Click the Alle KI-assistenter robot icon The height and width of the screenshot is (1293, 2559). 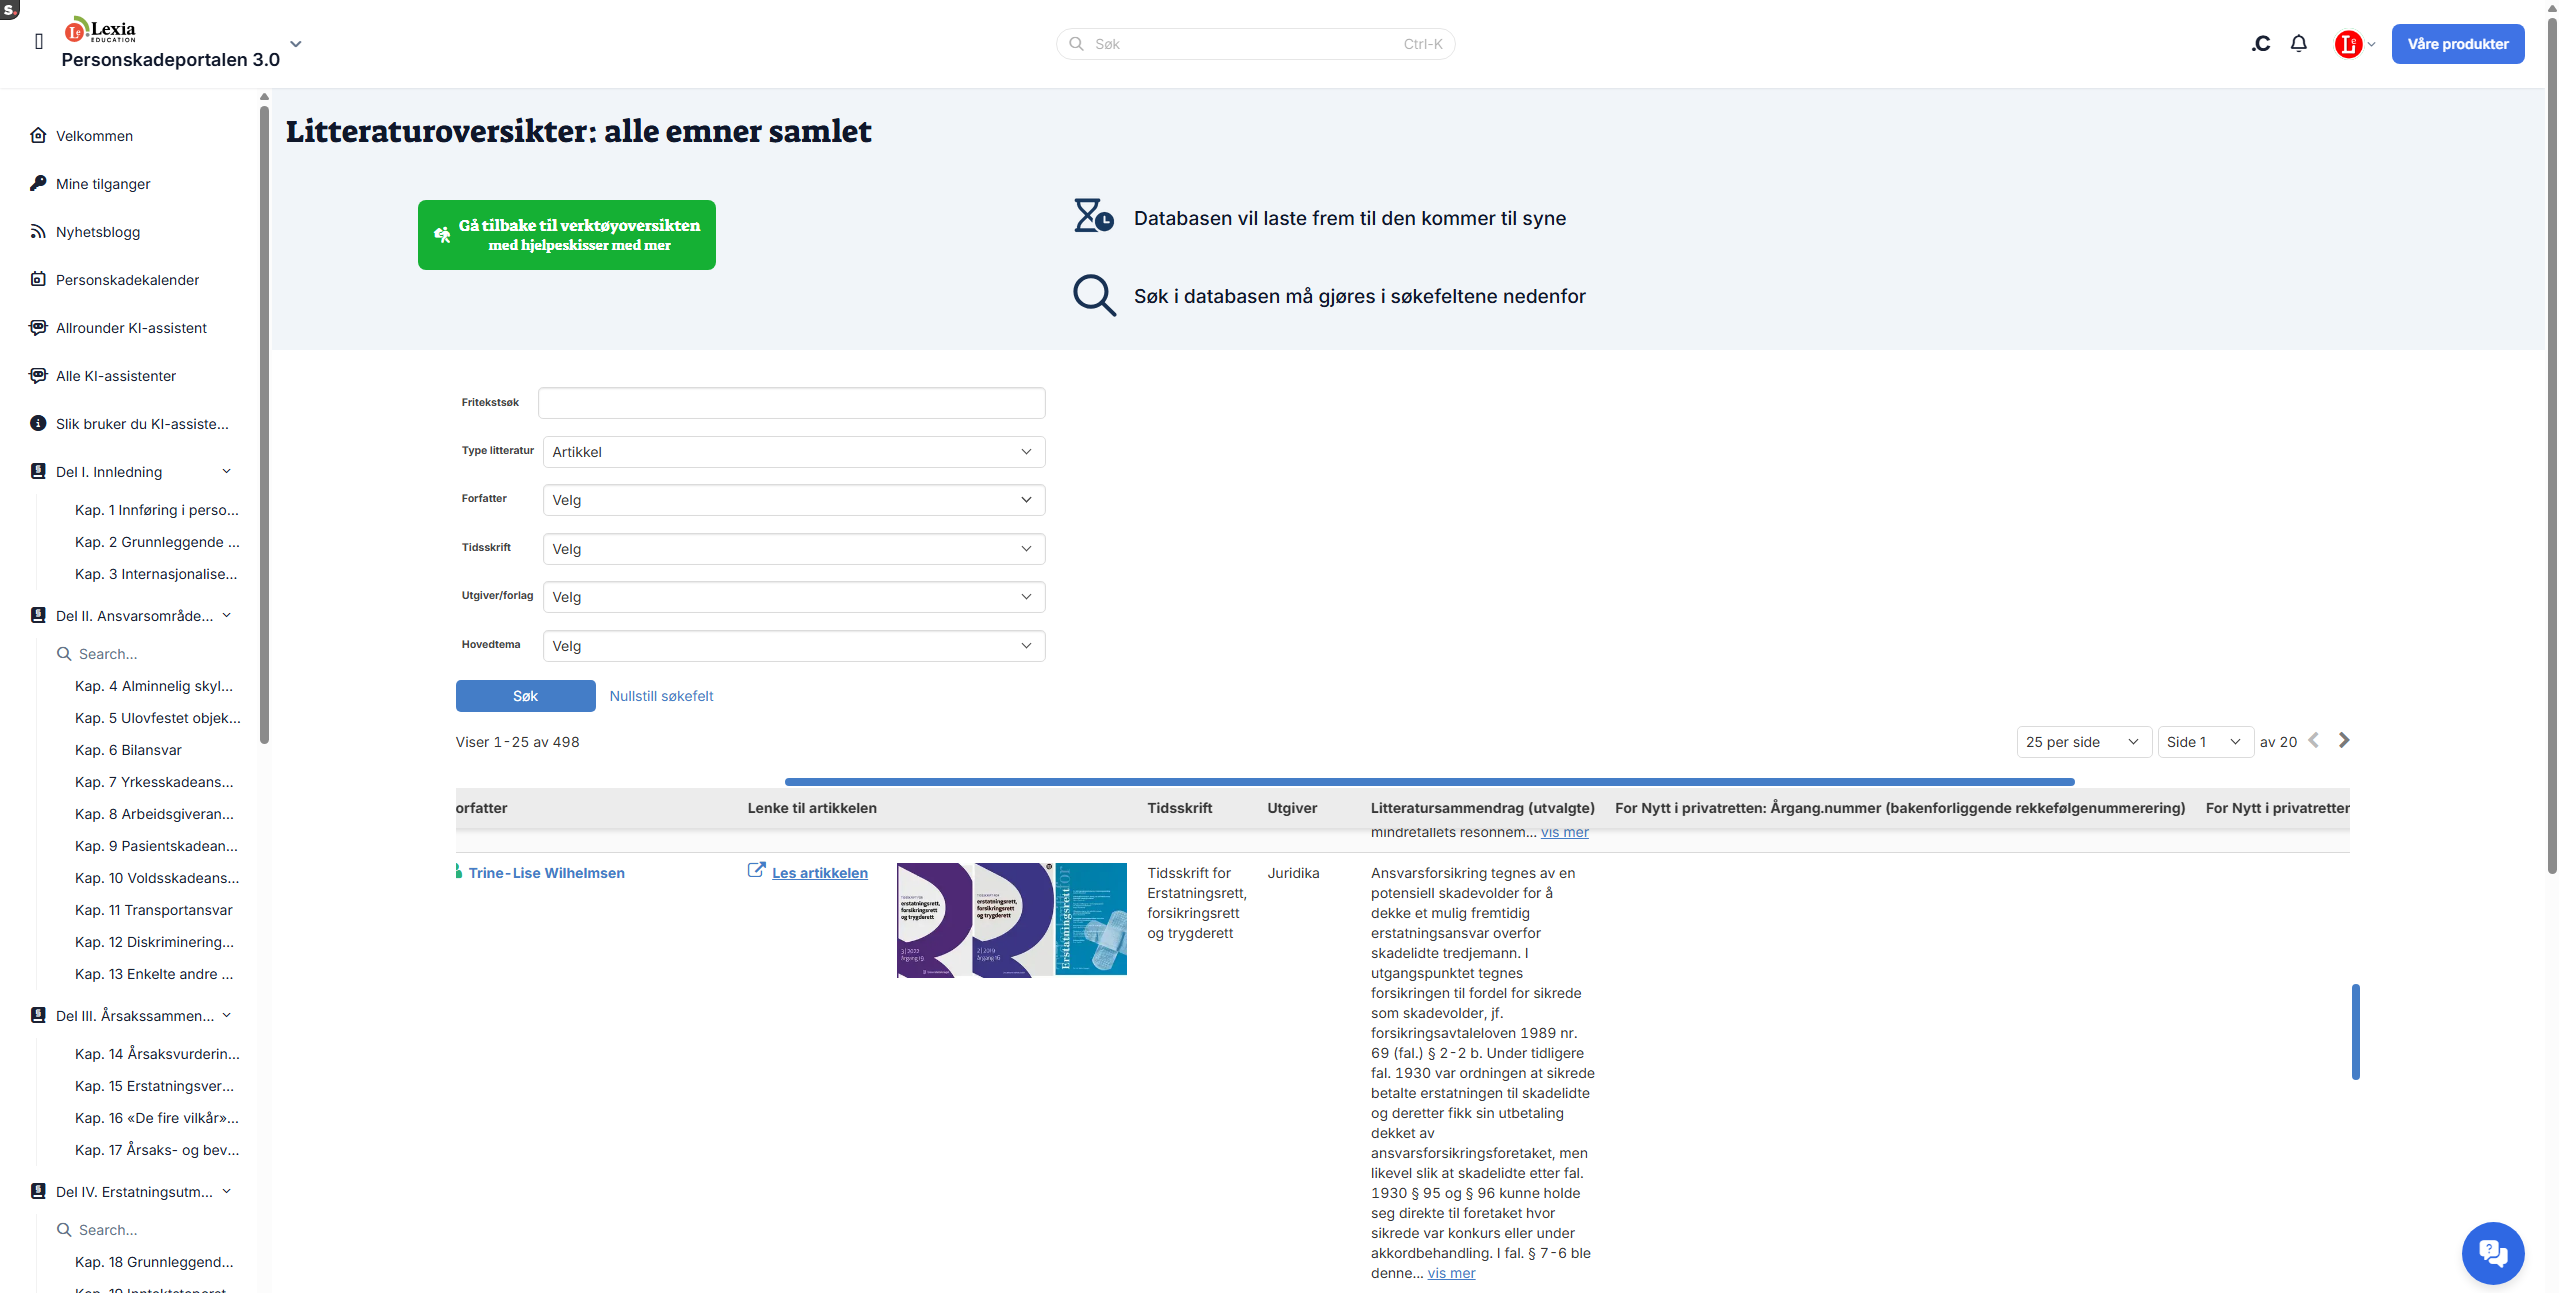[x=38, y=376]
